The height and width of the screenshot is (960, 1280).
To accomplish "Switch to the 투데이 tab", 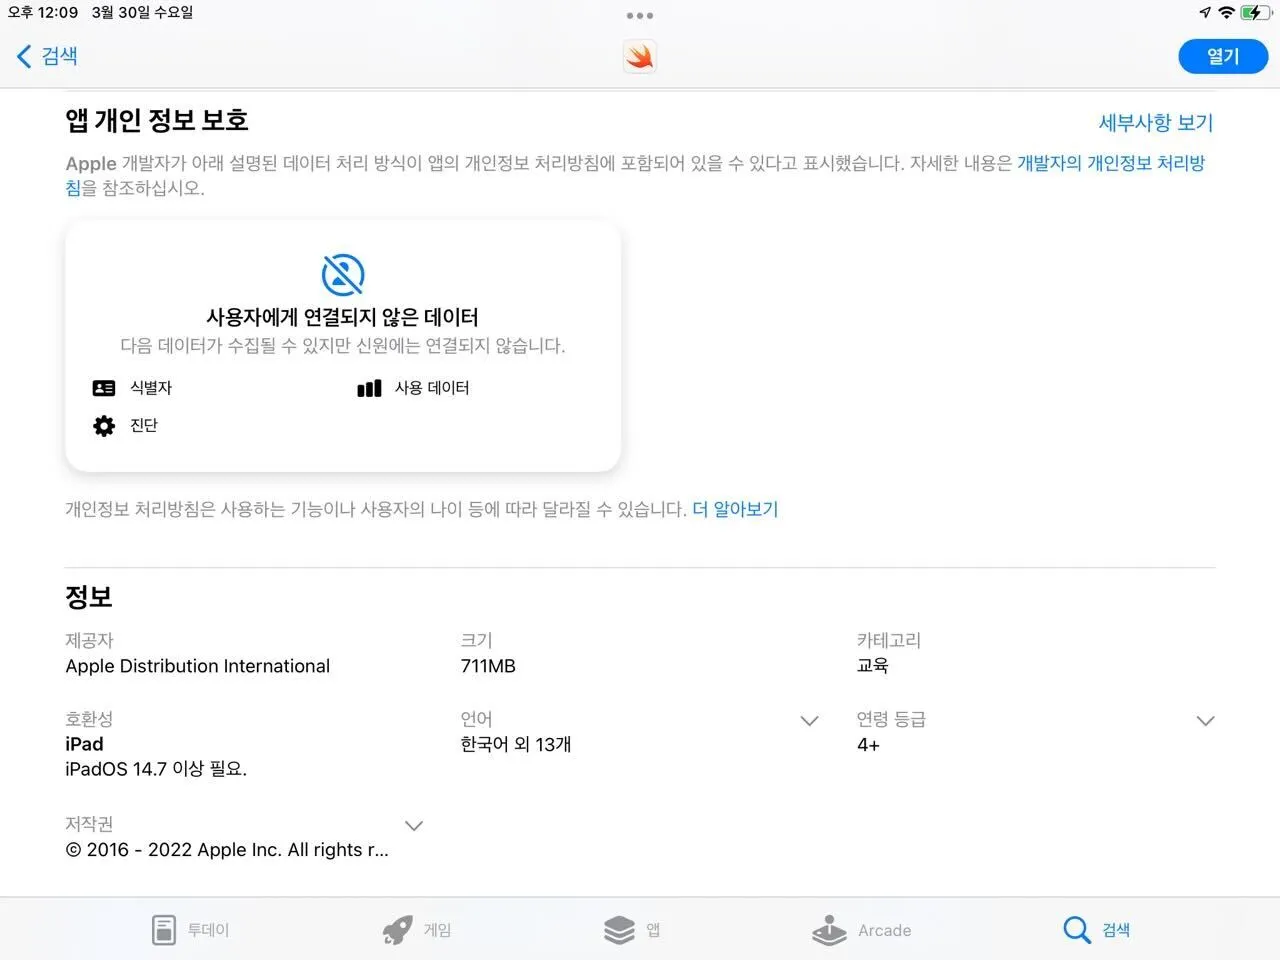I will point(190,930).
